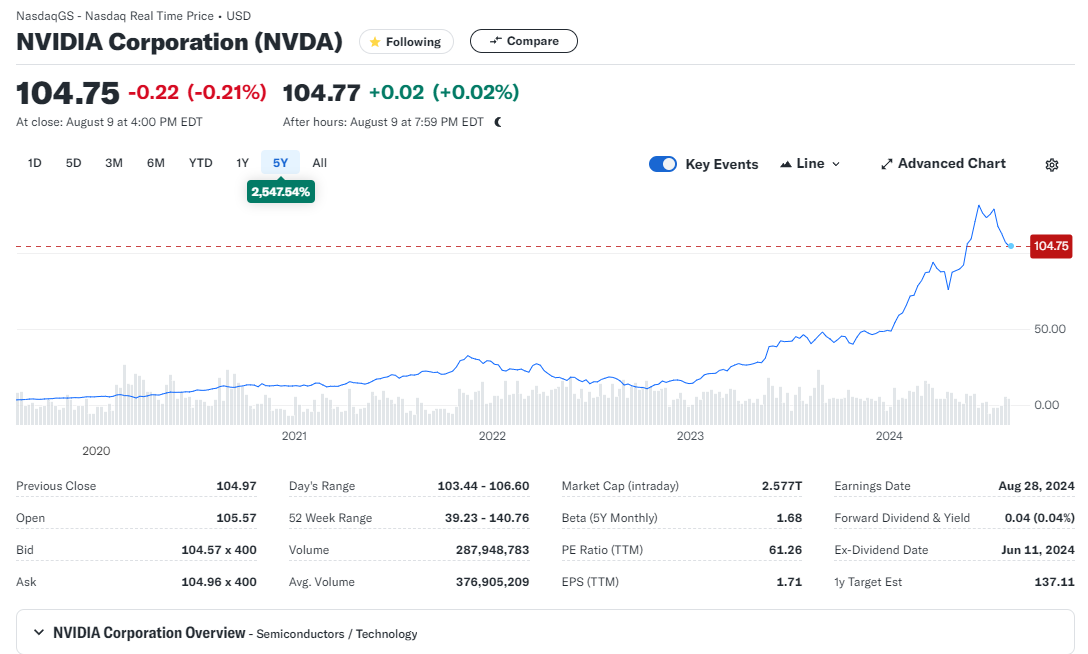1088x654 pixels.
Task: Click the 2022 label on the chart axis
Action: coord(492,436)
